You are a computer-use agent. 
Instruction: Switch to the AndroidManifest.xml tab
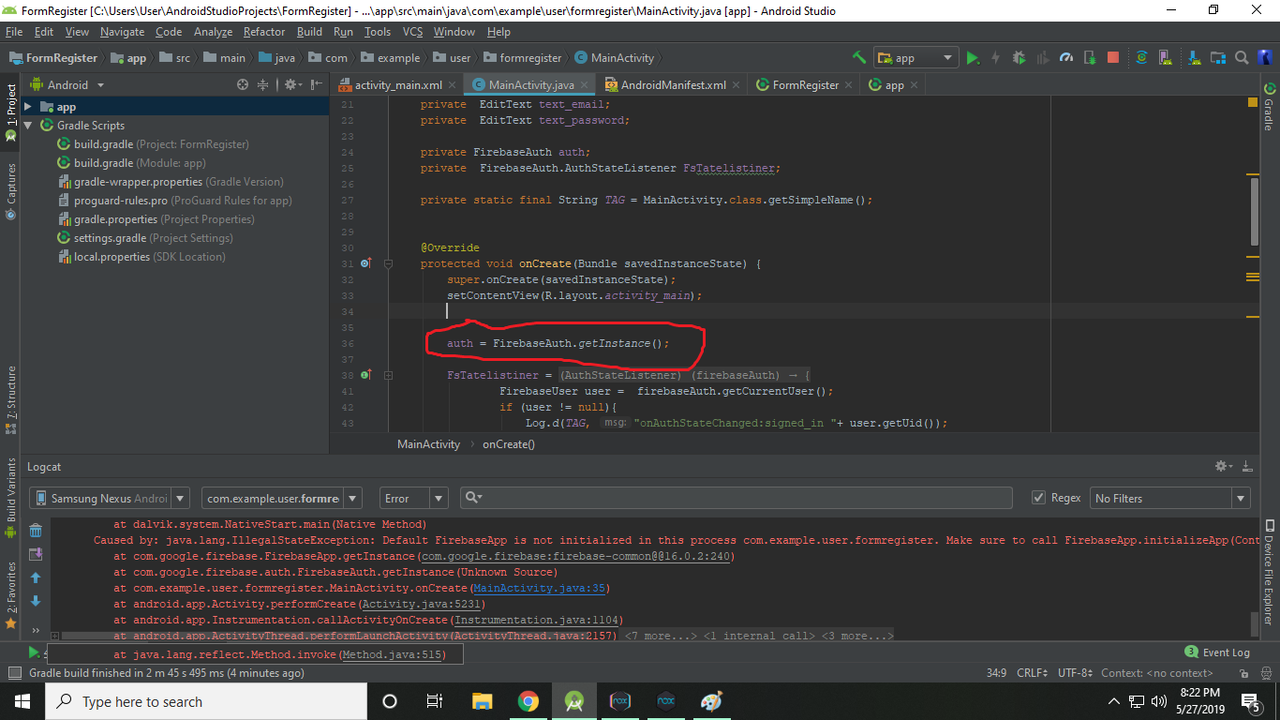point(673,85)
